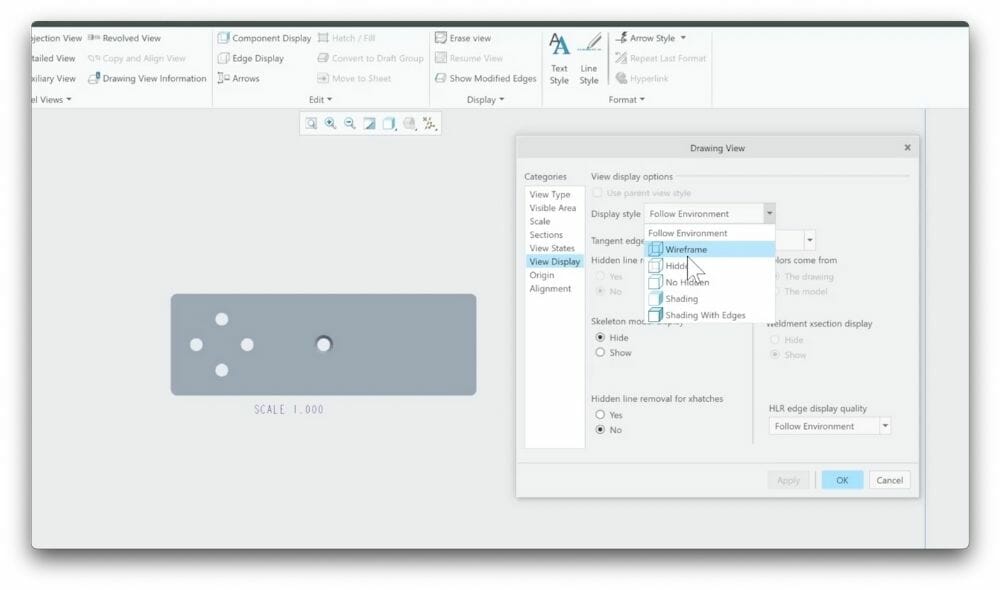Screen dimensions: 1000x590
Task: Open the HLR edge display quality dropdown
Action: pyautogui.click(x=884, y=425)
